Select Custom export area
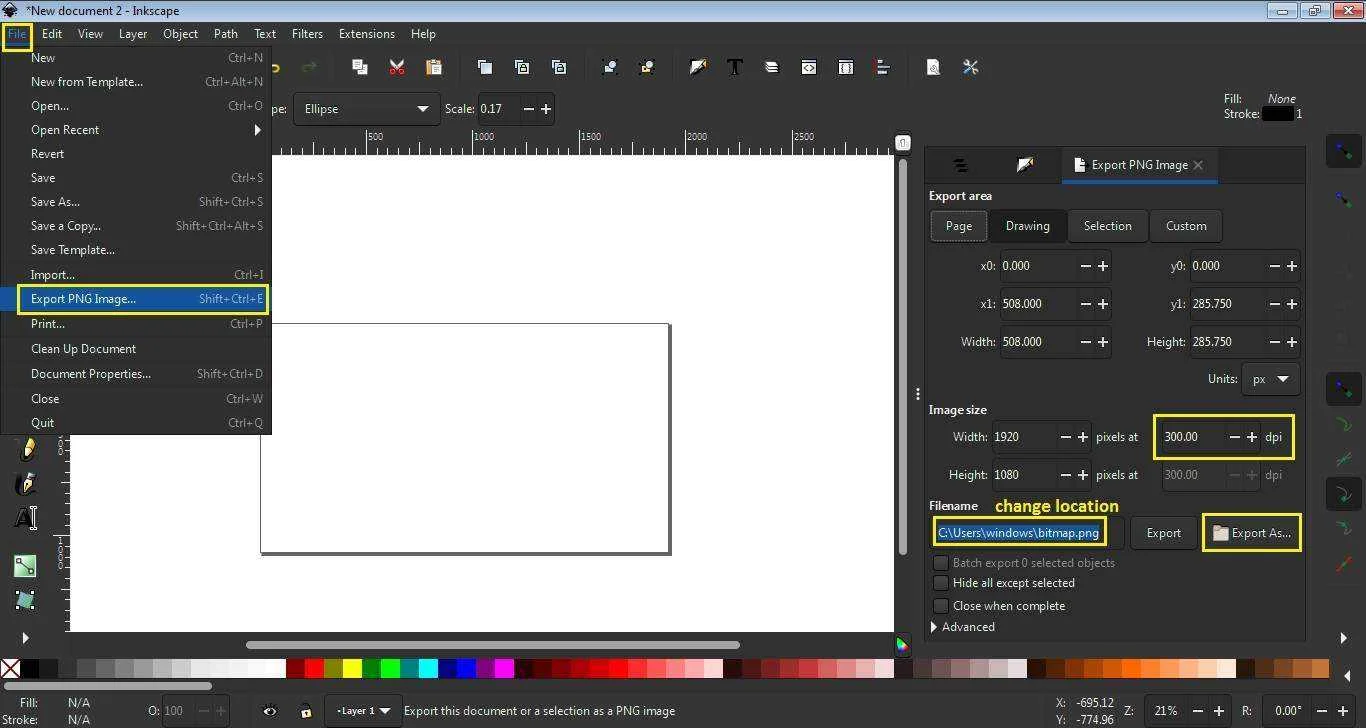The height and width of the screenshot is (728, 1366). pyautogui.click(x=1186, y=226)
